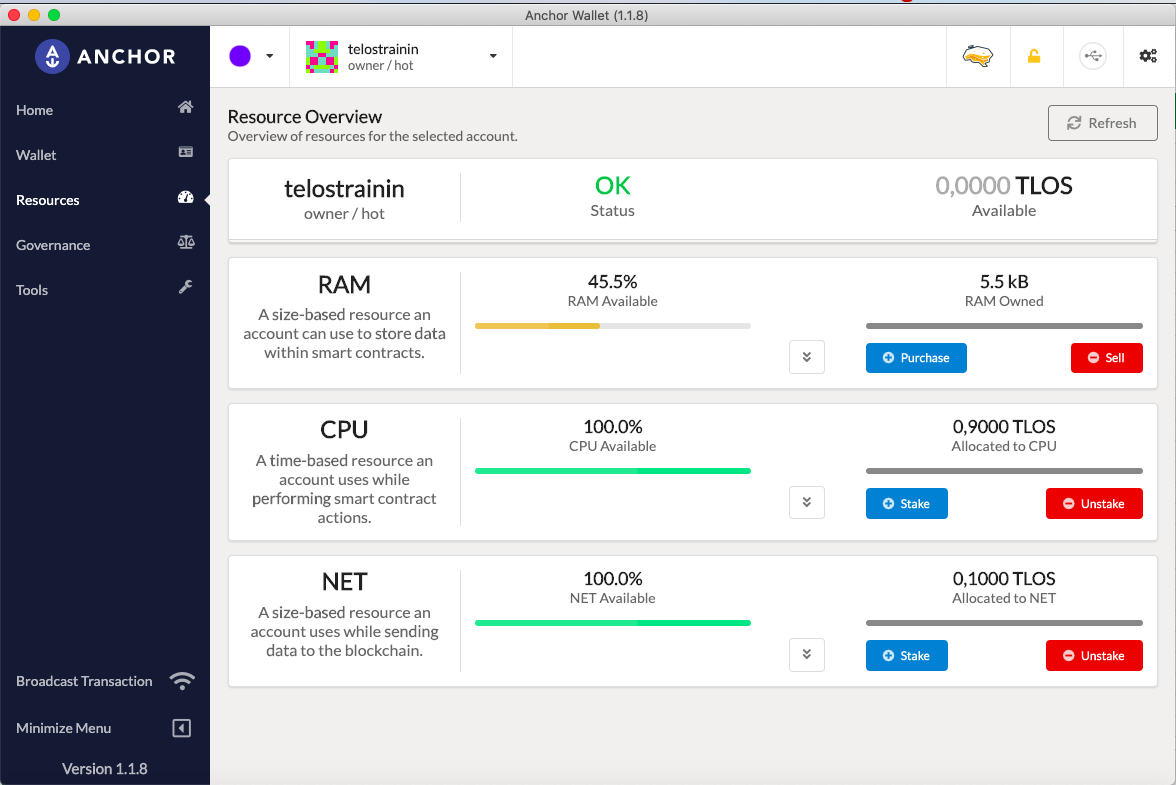Click the 0,9000 TLOS CPU allocation
The height and width of the screenshot is (785, 1176).
pyautogui.click(x=1004, y=427)
